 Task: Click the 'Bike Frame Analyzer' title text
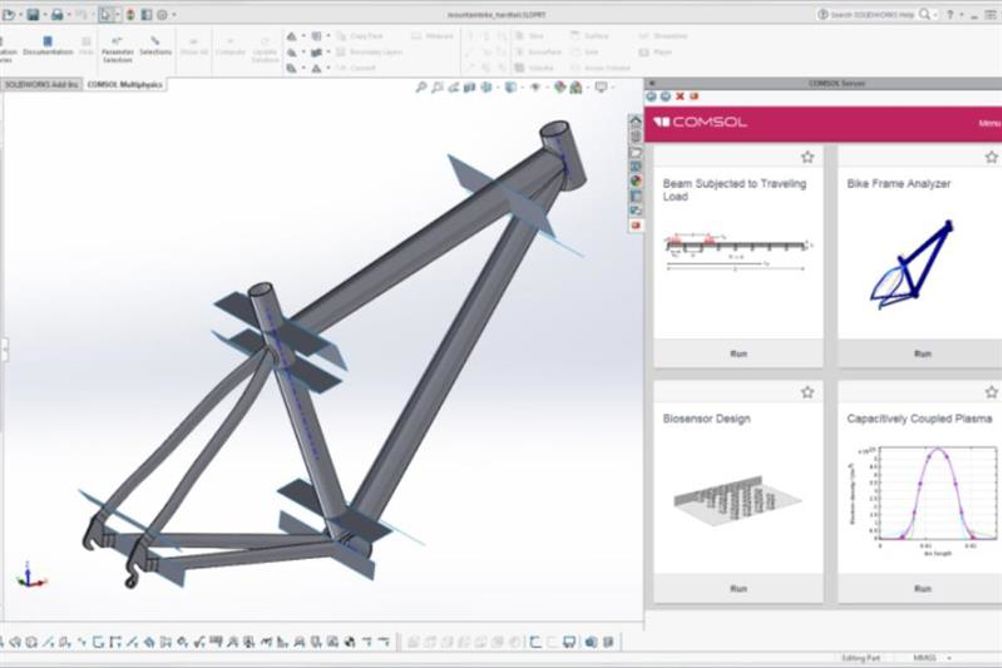(898, 183)
